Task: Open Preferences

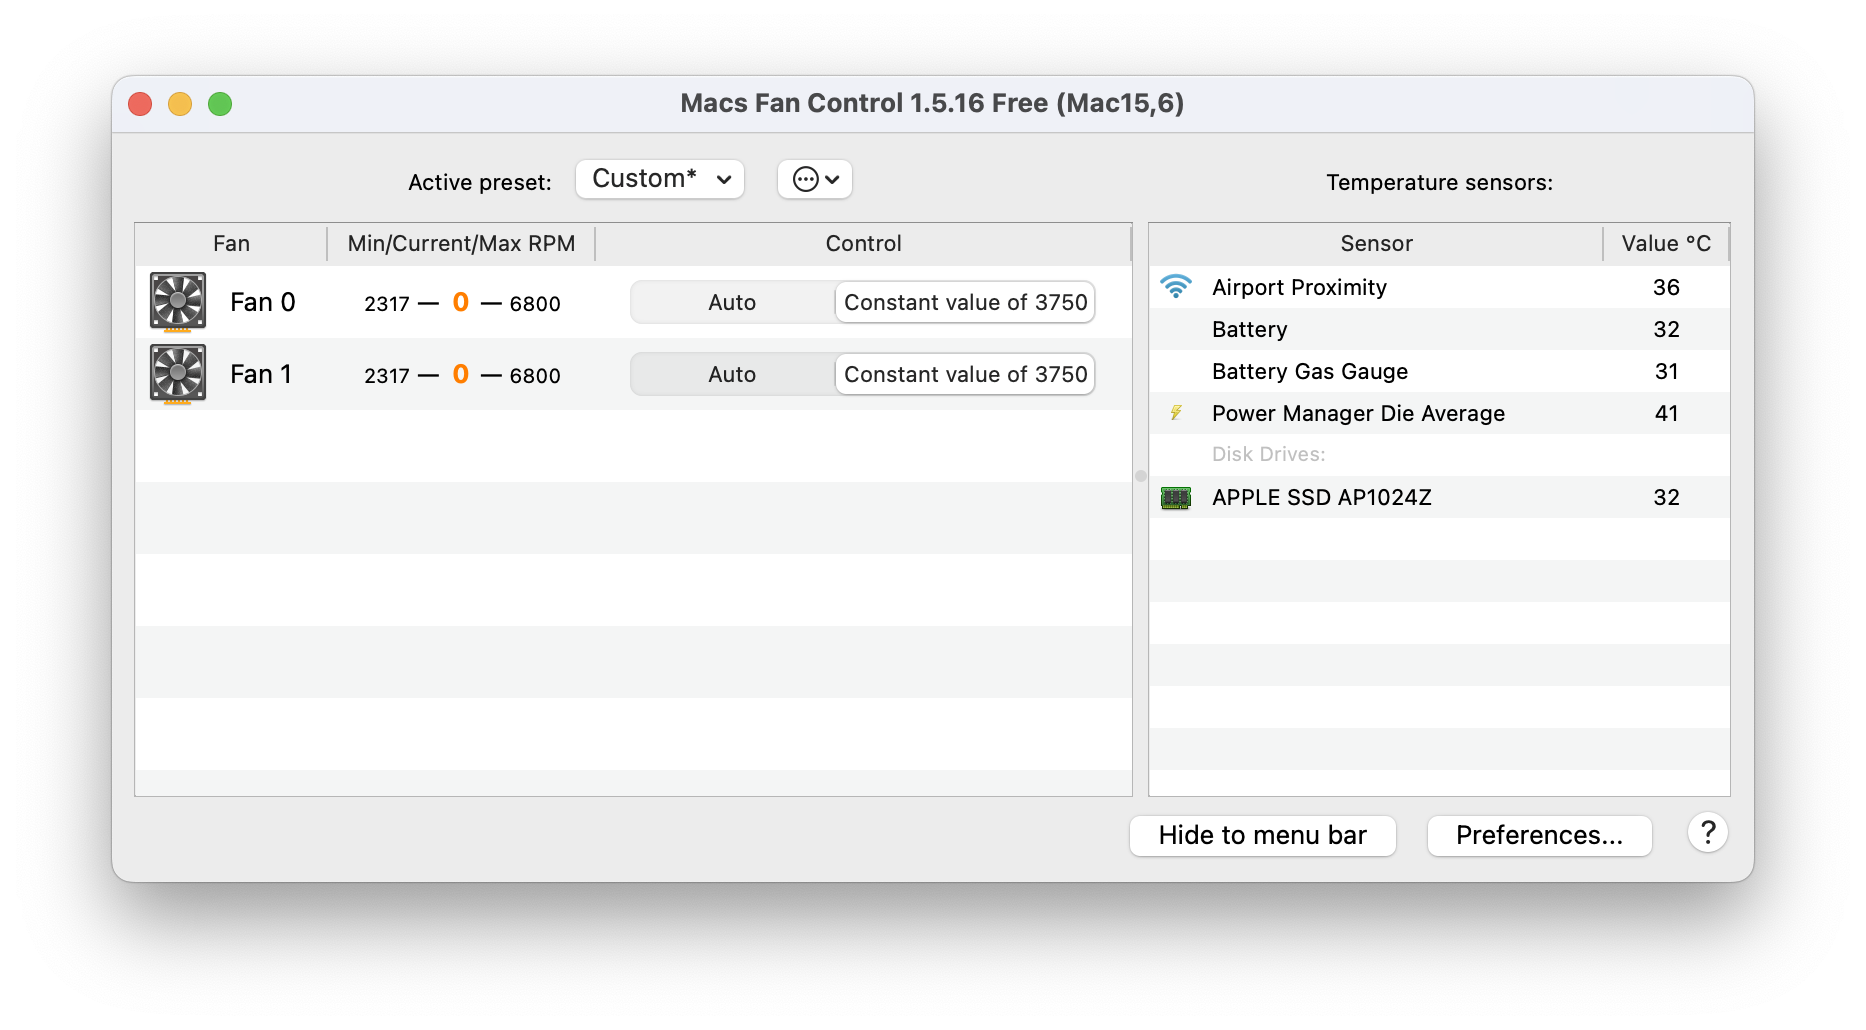Action: [1539, 835]
